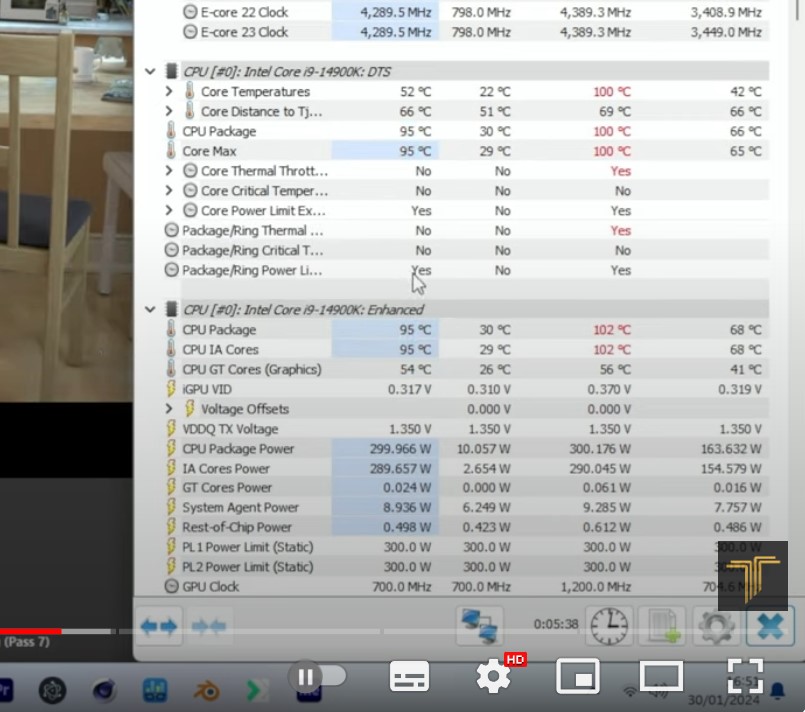805x712 pixels.
Task: Close the HWiNFO sensors window with blue X
Action: point(770,626)
